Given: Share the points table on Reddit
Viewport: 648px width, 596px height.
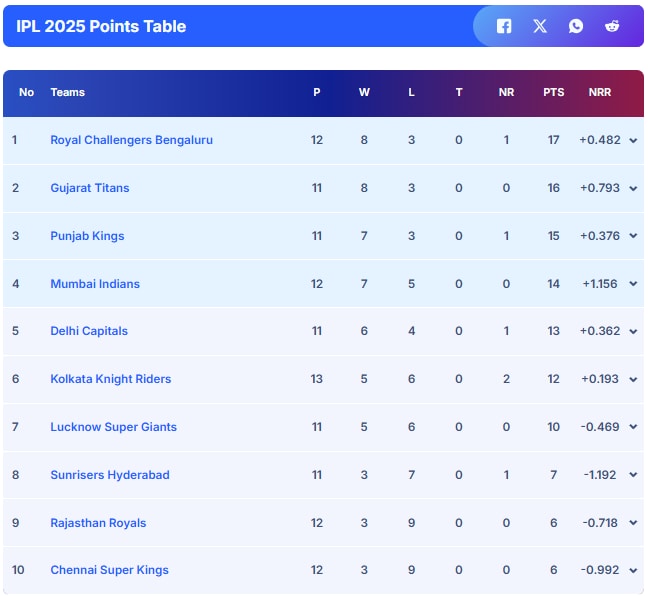Looking at the screenshot, I should click(x=612, y=26).
